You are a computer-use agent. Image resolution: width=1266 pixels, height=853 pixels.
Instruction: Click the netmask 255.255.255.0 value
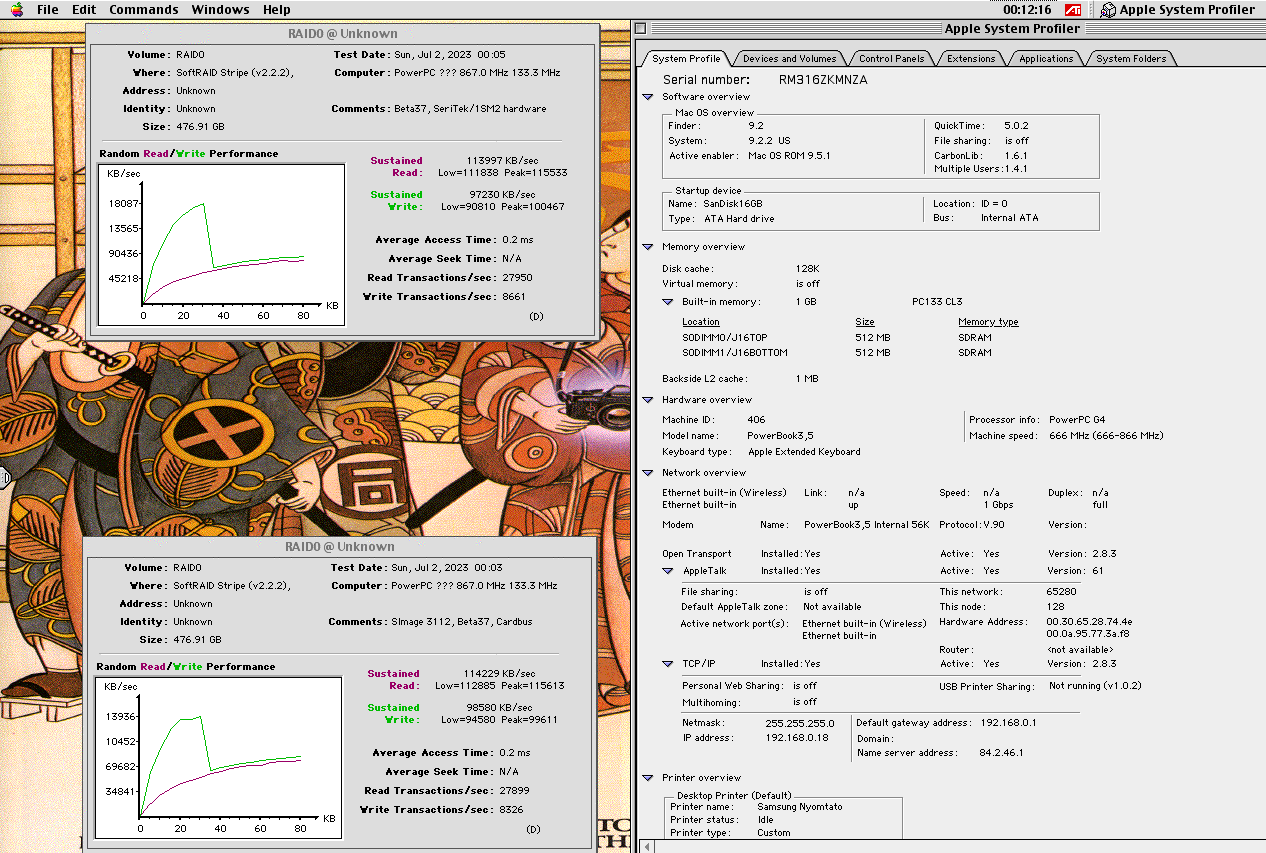pos(801,722)
